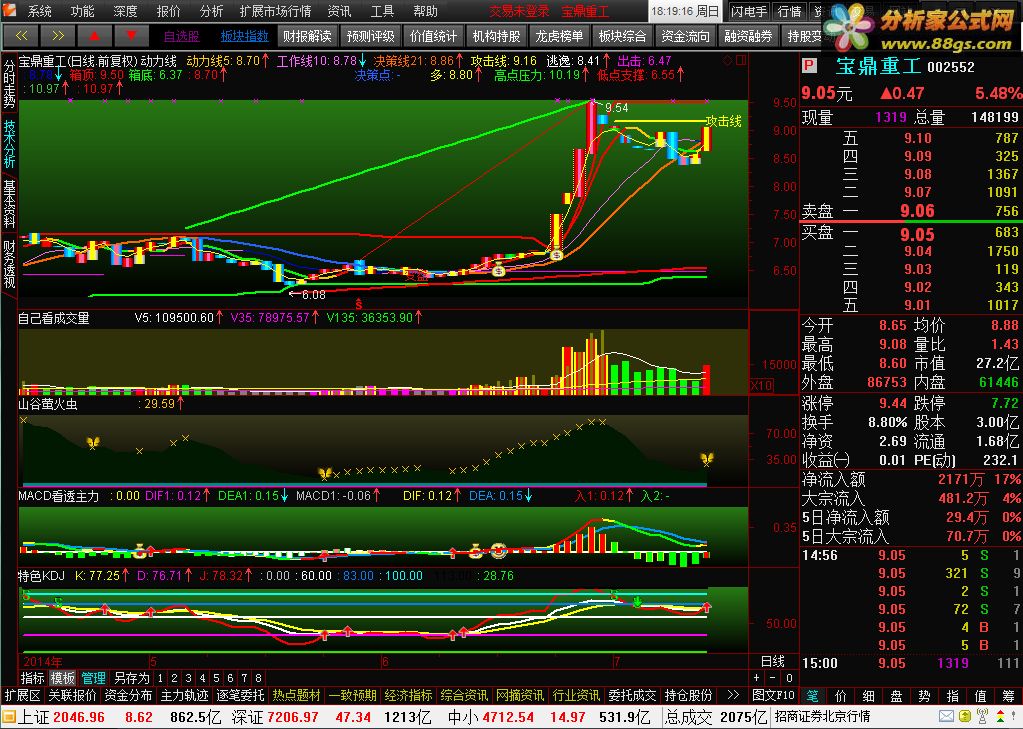The image size is (1023, 729).
Task: Click the 0 reset button below chart
Action: (x=789, y=678)
